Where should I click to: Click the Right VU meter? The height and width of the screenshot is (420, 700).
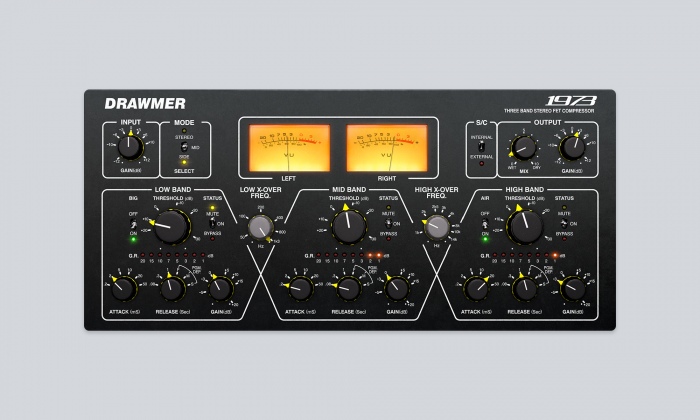[387, 148]
